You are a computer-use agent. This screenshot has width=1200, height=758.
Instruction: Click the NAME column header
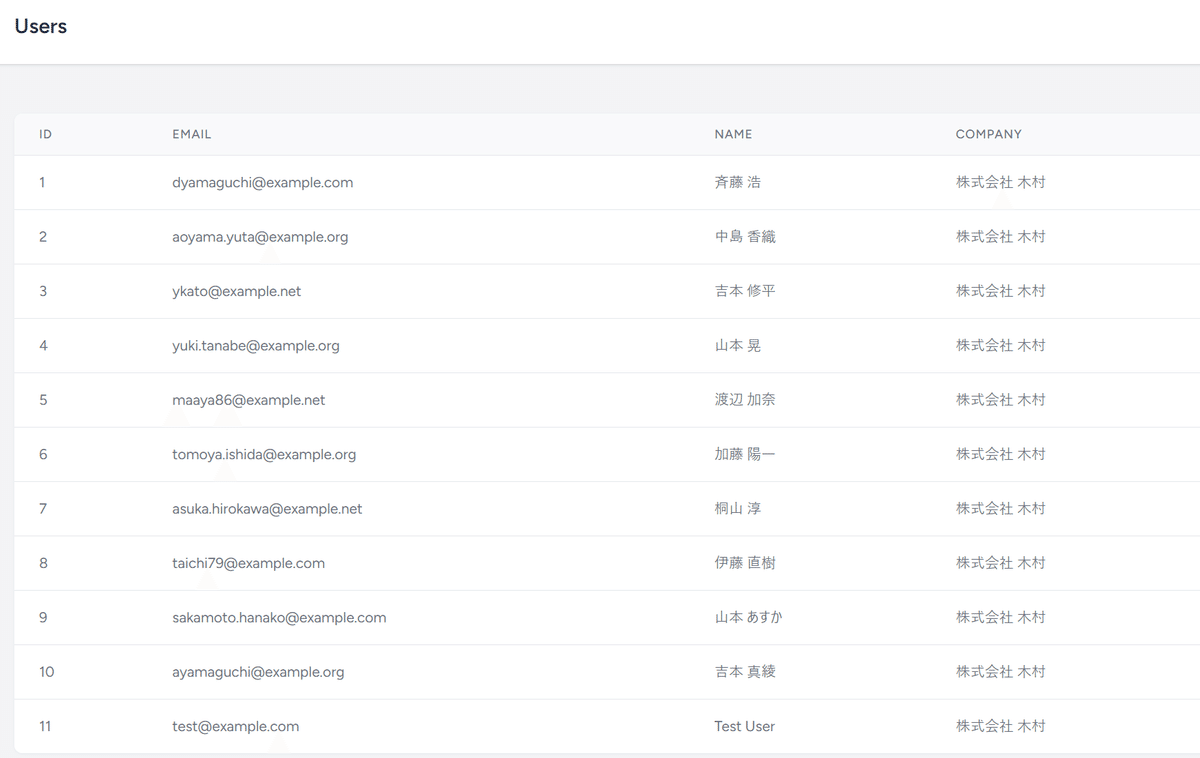coord(733,134)
